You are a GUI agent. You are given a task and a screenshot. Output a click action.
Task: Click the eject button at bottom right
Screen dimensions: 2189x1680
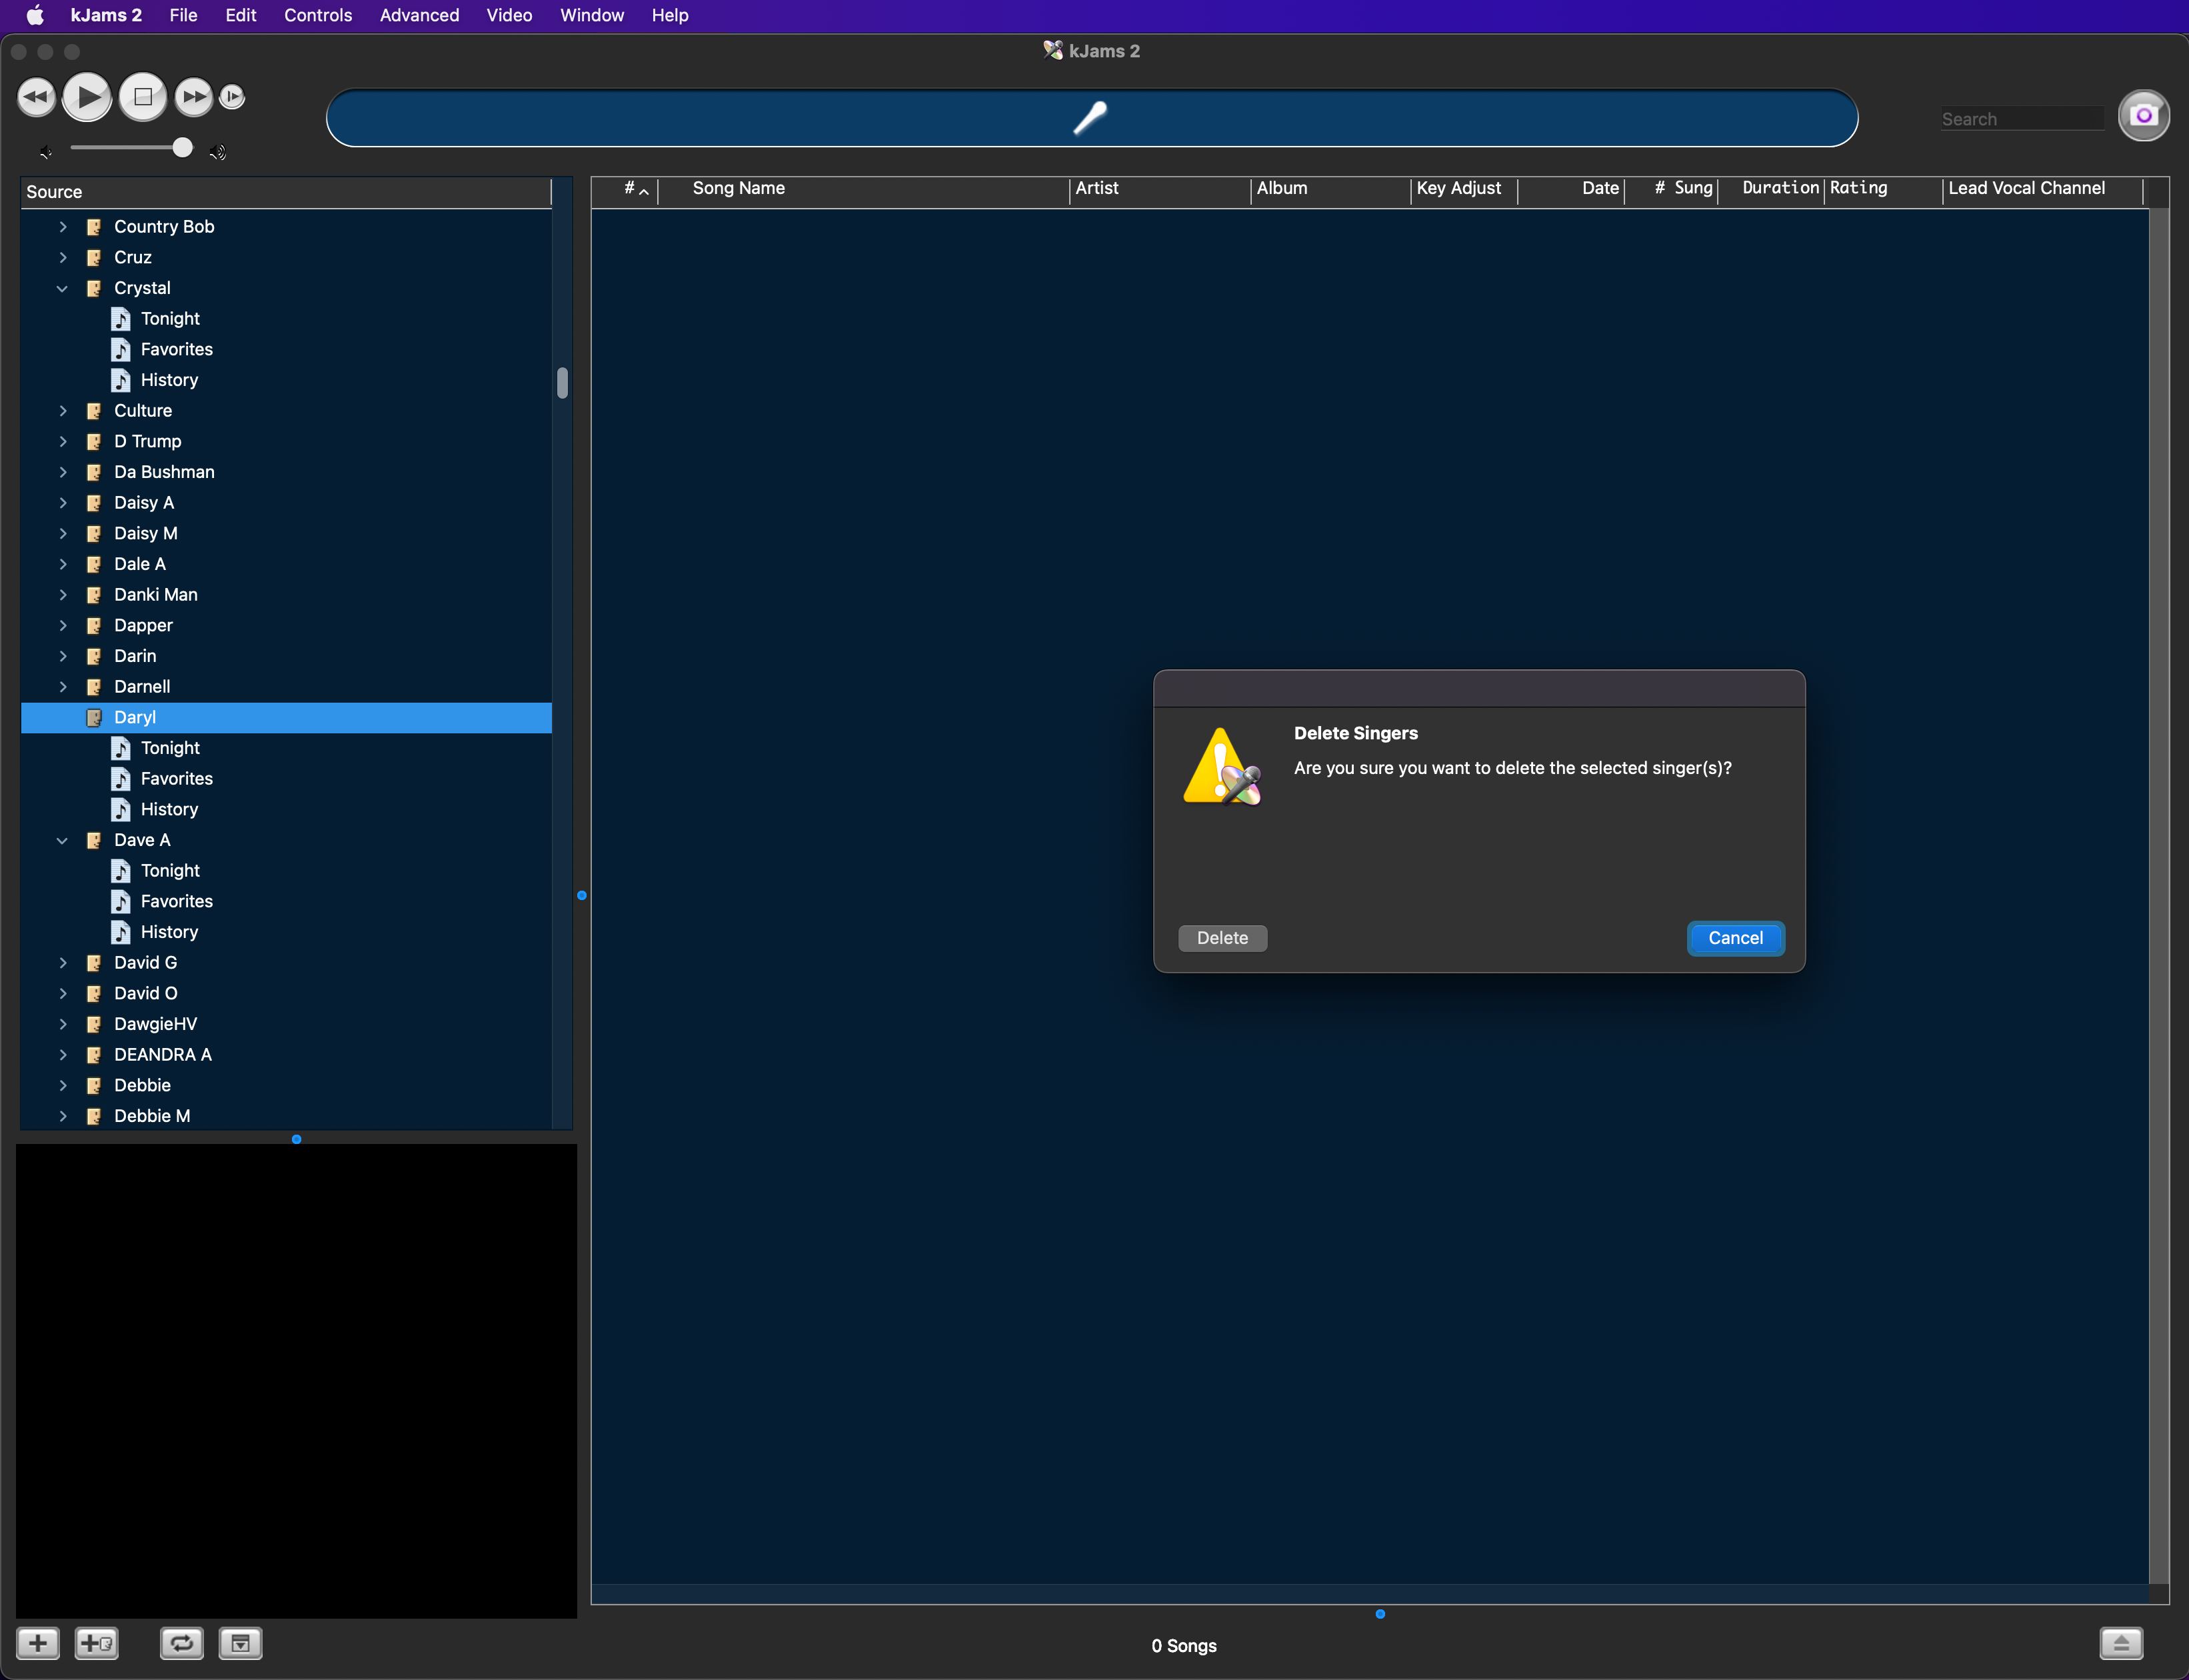pos(2120,1643)
